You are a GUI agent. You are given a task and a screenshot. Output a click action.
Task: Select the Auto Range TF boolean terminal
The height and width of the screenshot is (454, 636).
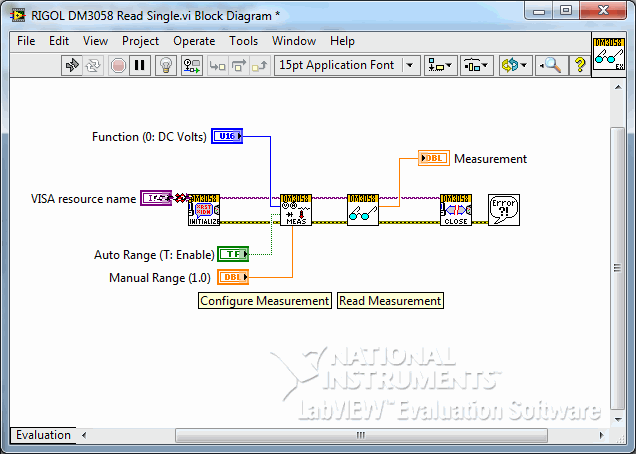click(x=233, y=254)
